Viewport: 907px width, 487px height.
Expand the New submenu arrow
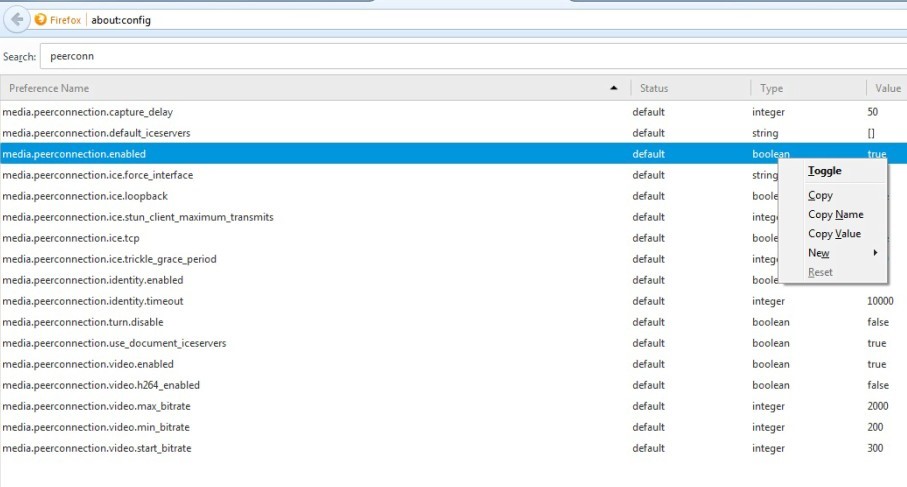[x=875, y=253]
